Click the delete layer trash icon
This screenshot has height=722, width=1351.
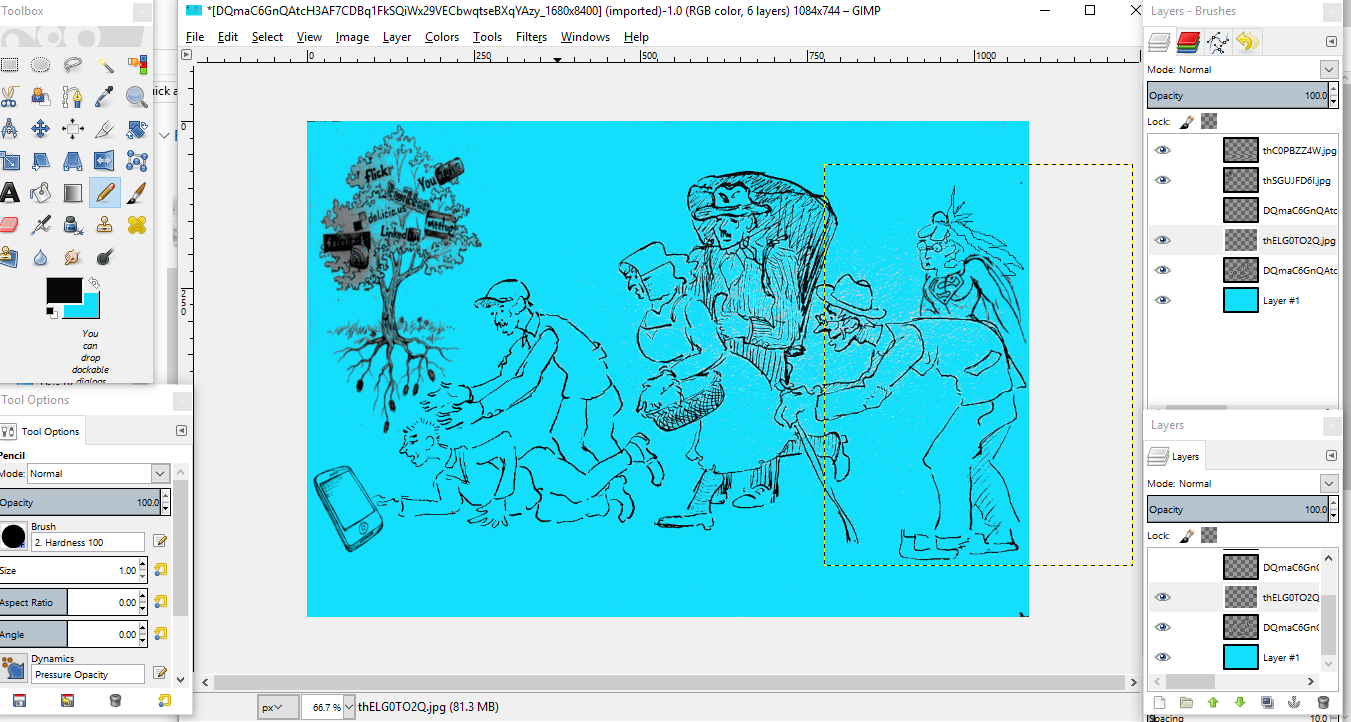coord(1323,703)
